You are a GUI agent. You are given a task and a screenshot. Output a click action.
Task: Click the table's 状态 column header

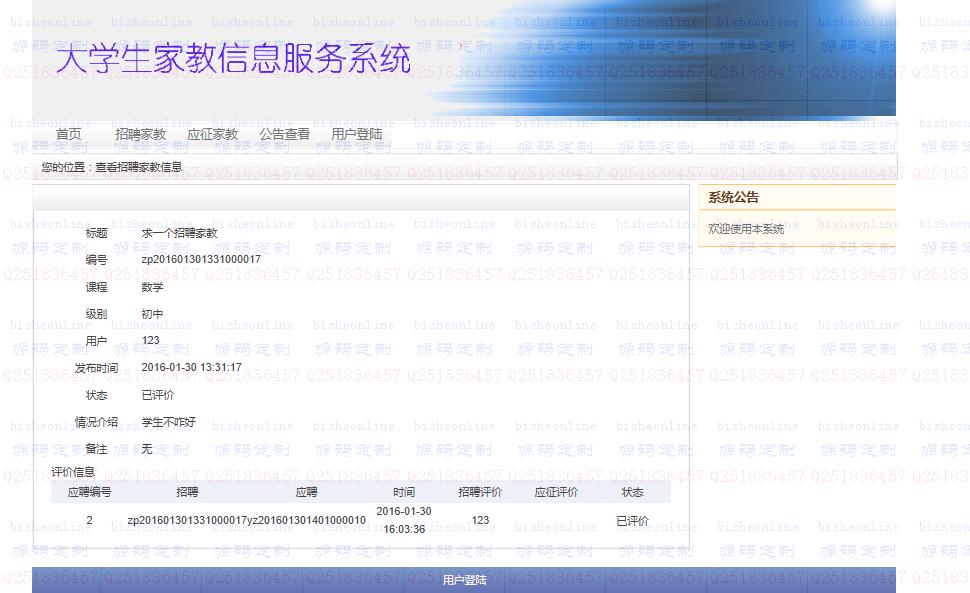[632, 492]
